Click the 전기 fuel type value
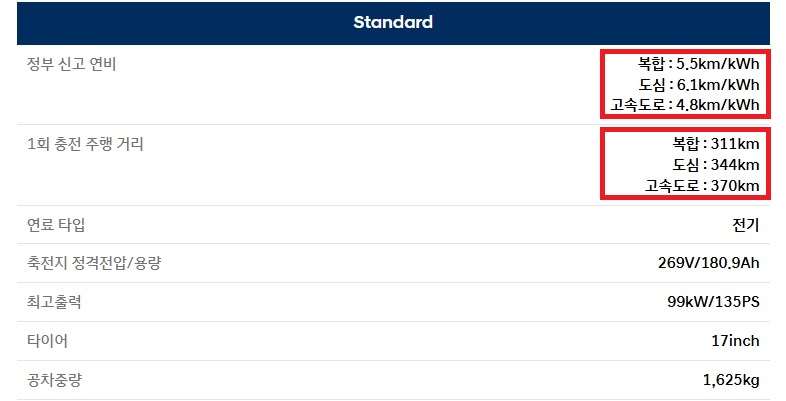 click(745, 225)
